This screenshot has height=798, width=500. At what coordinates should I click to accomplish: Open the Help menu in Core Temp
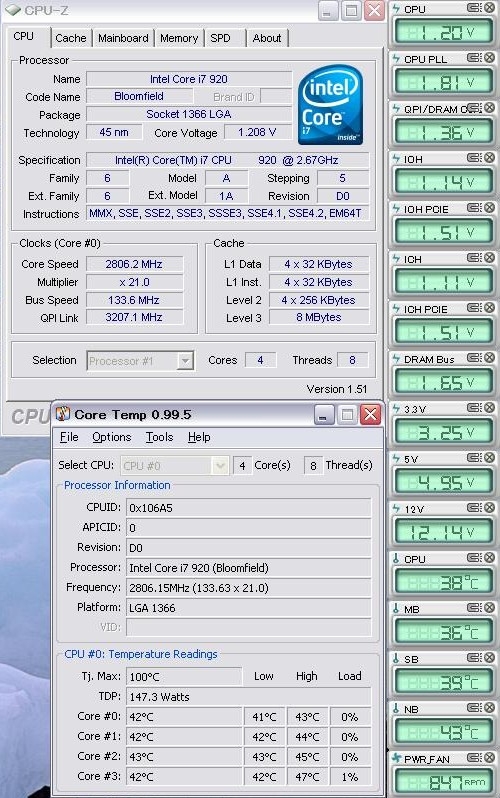[199, 437]
